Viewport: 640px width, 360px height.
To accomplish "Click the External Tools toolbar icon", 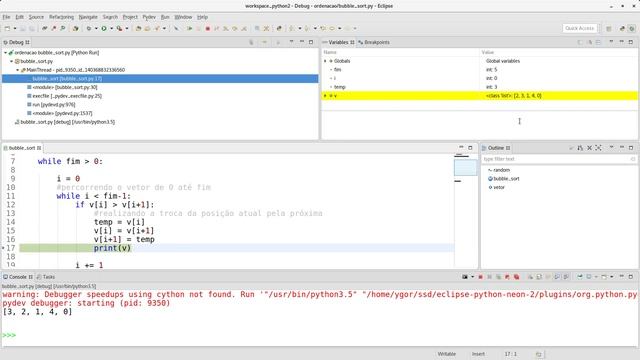I will click(x=119, y=28).
